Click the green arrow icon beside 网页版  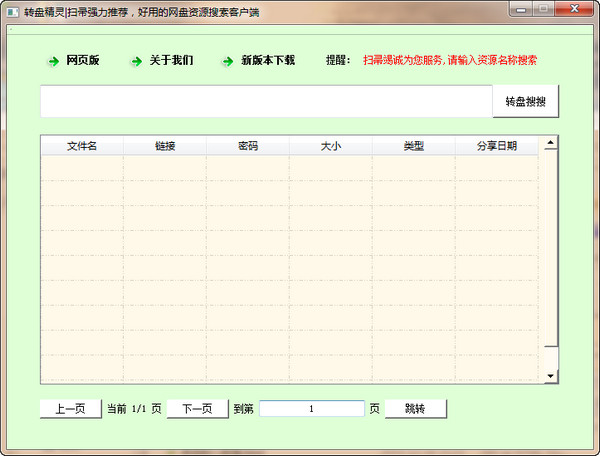tap(53, 61)
